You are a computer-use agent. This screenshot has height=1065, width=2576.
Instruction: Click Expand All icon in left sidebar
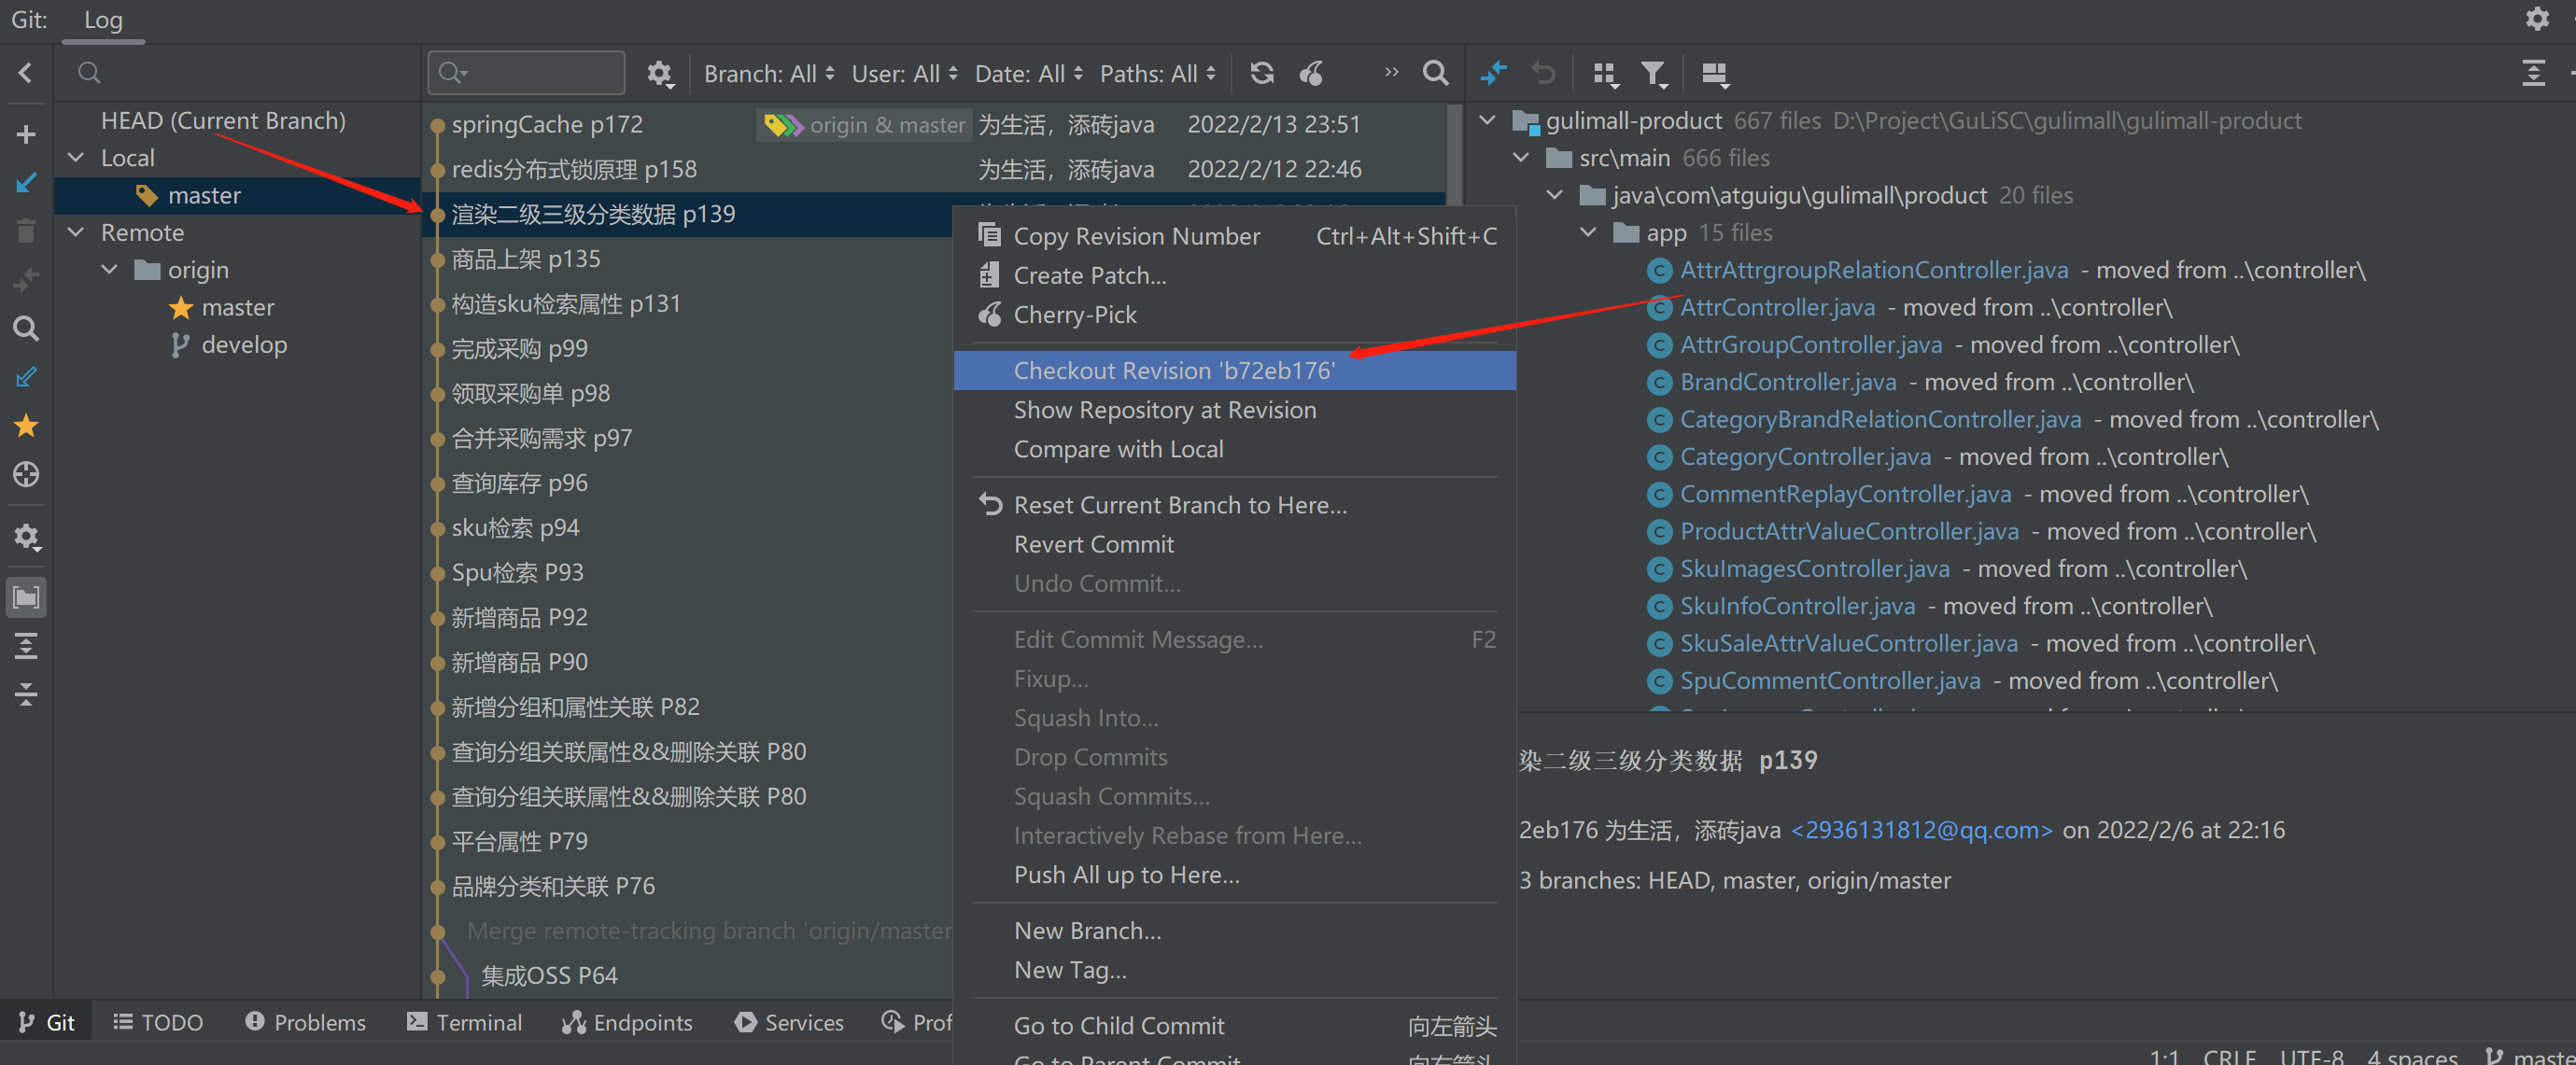[x=26, y=646]
